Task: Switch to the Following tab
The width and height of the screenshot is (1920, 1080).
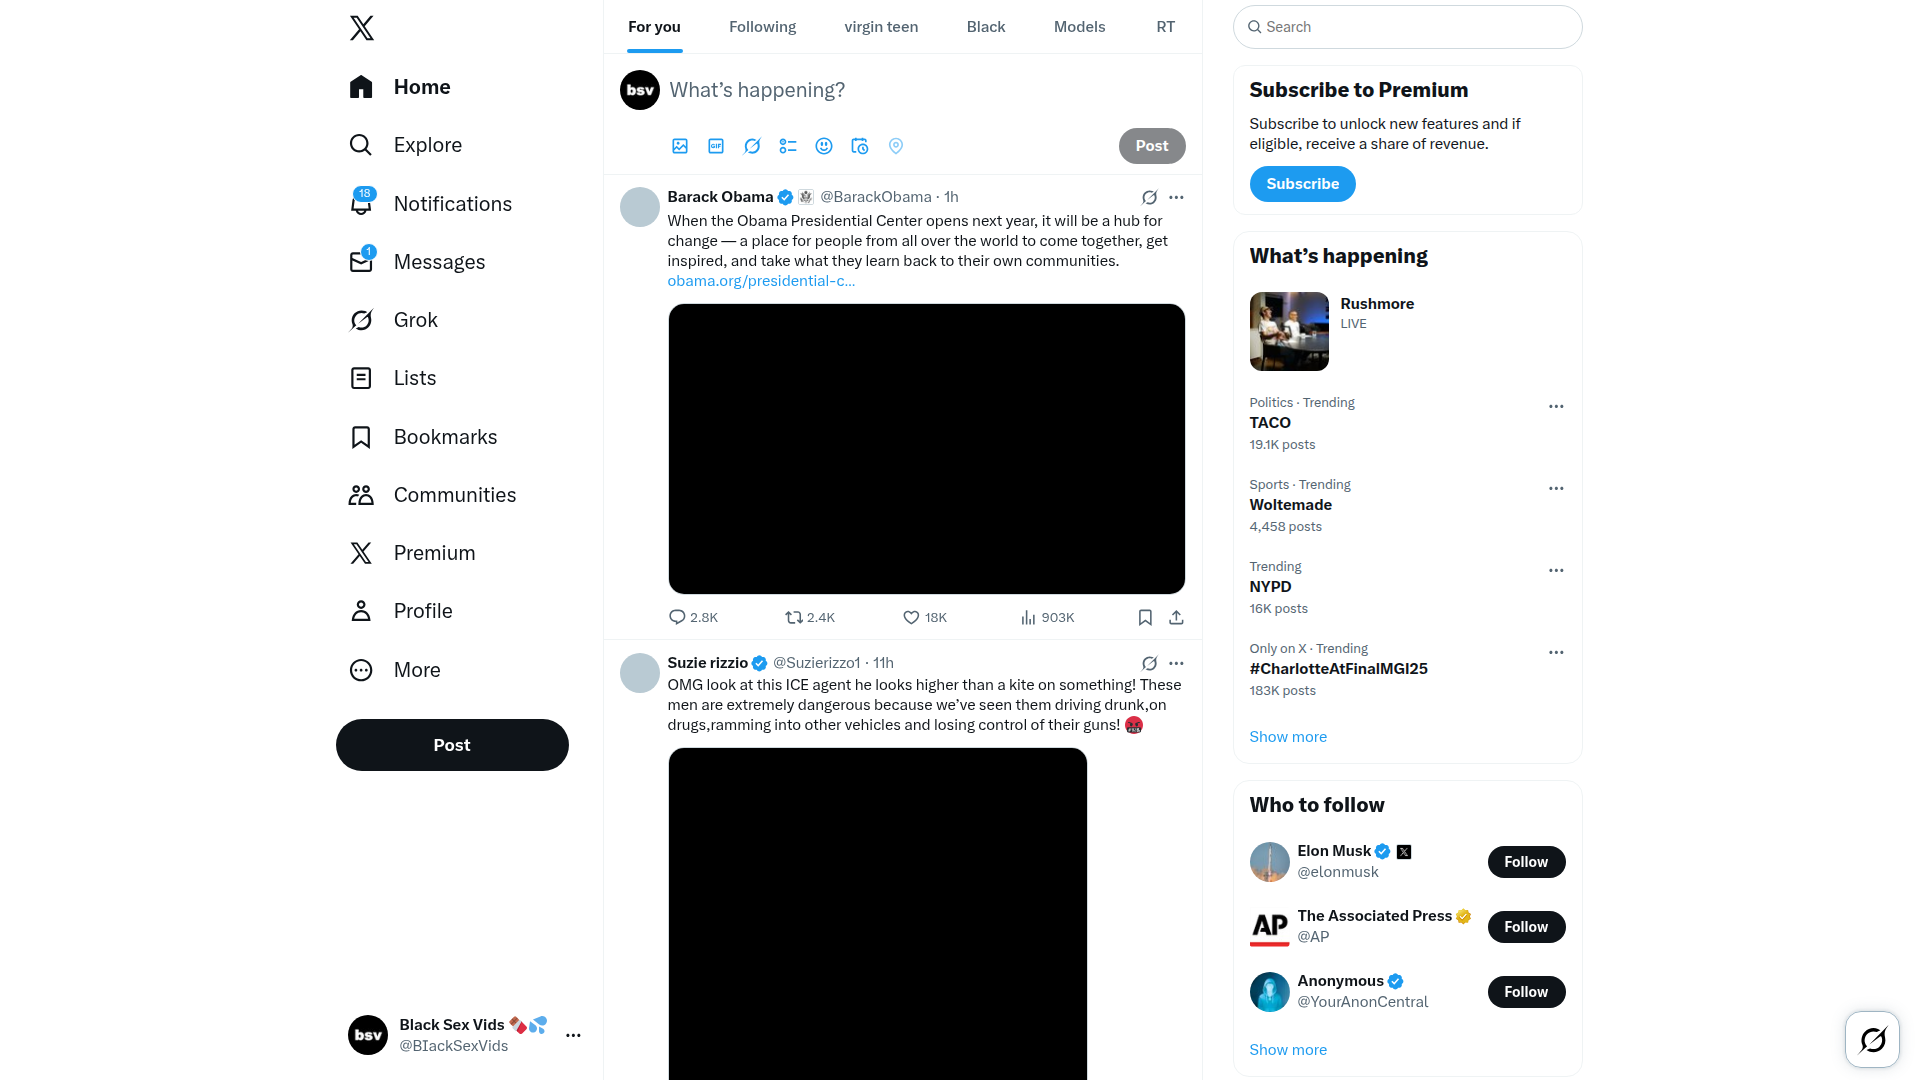Action: pyautogui.click(x=762, y=27)
